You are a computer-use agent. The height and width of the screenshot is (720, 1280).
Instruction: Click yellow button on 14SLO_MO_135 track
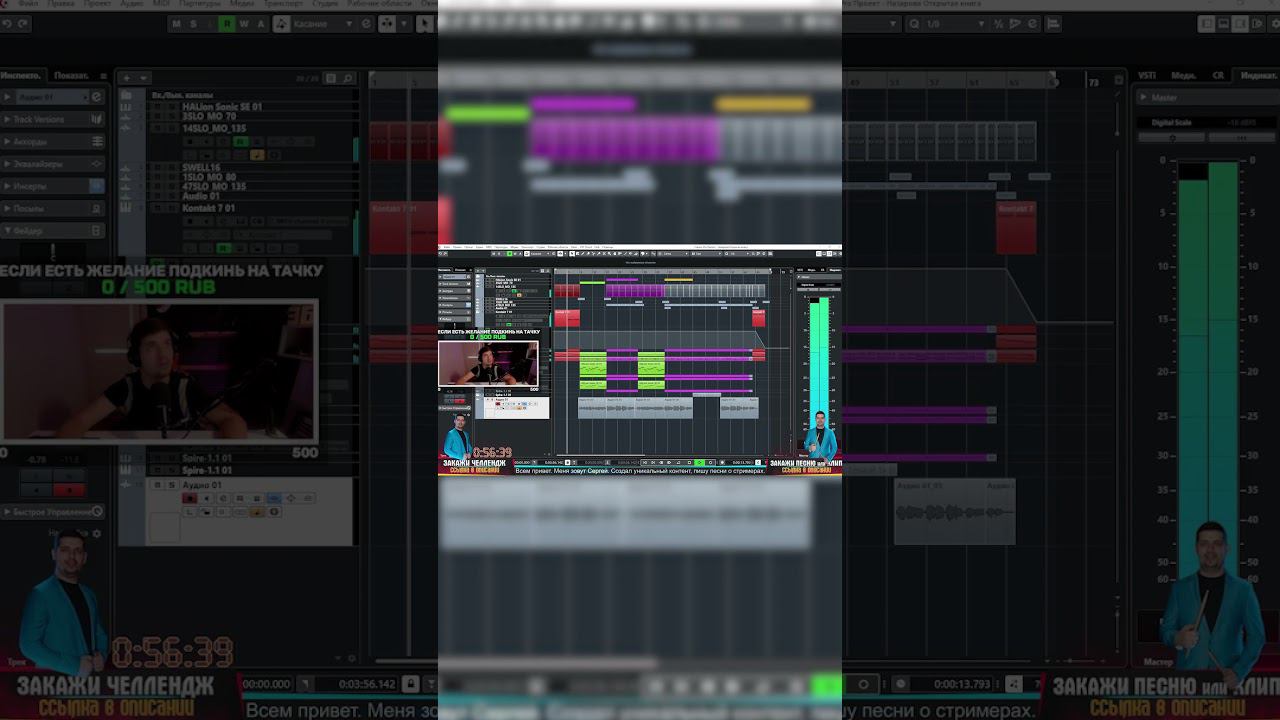pos(257,154)
